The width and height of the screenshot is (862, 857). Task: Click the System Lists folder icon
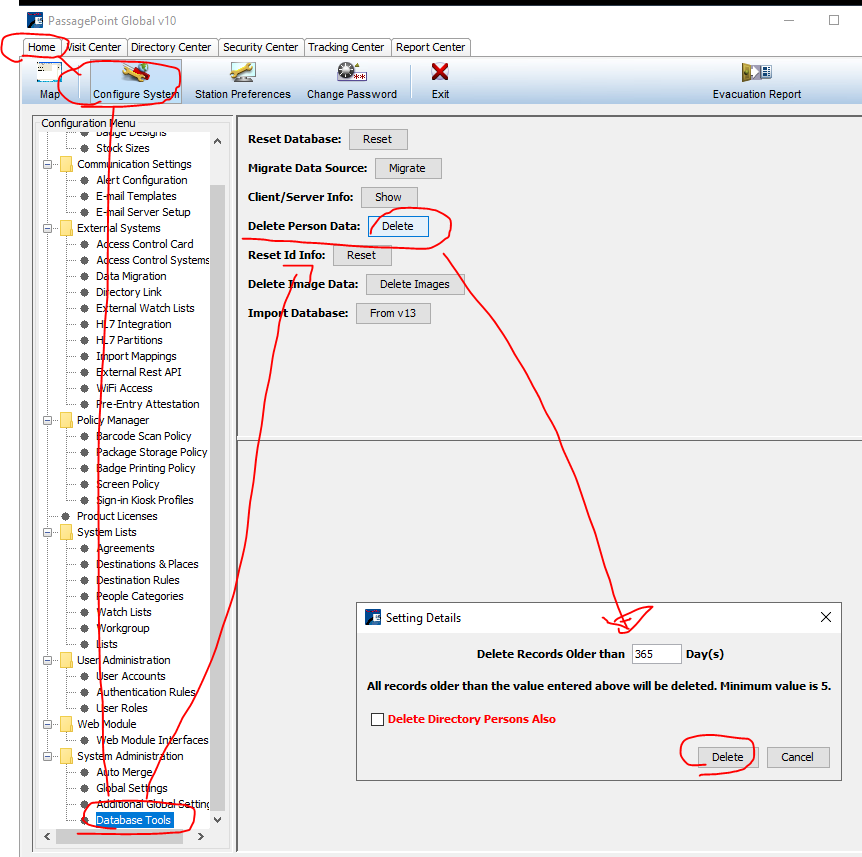[67, 532]
